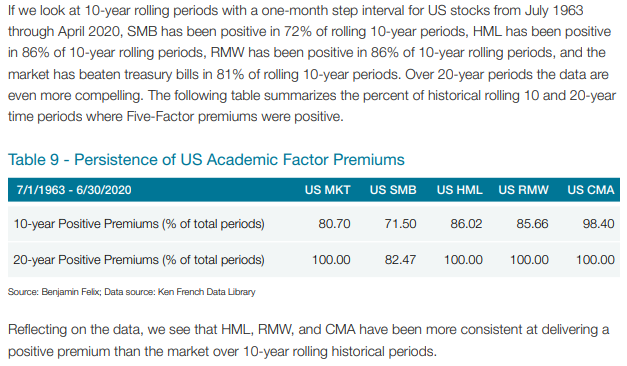Click the 82.47 value in the 20-year row
627x366 pixels.
click(x=400, y=260)
